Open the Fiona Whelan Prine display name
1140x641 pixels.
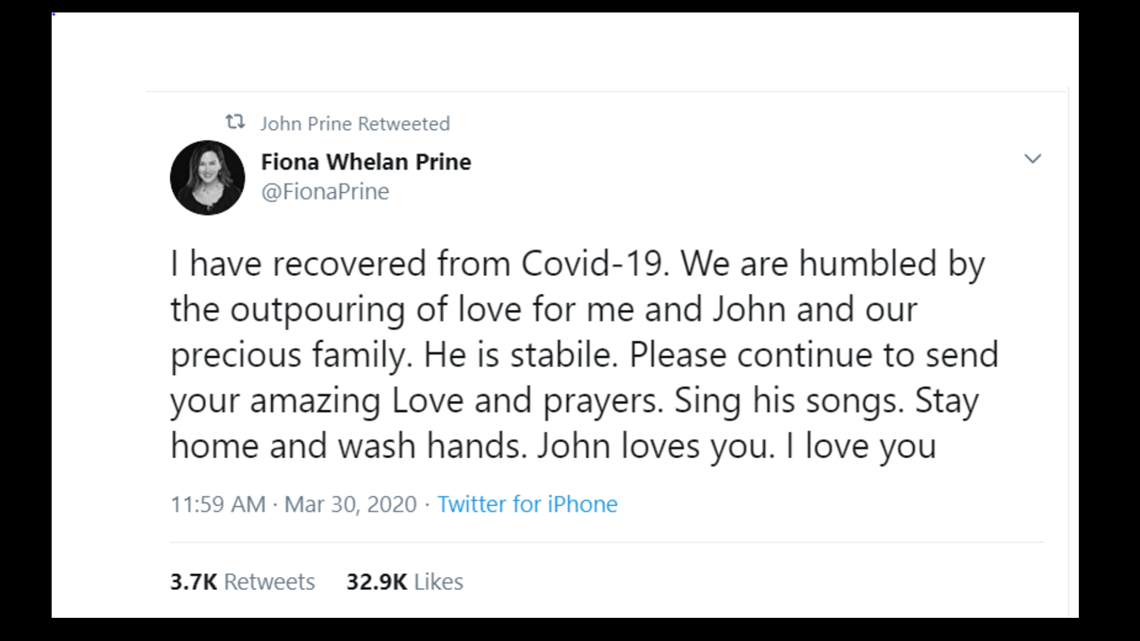click(365, 162)
